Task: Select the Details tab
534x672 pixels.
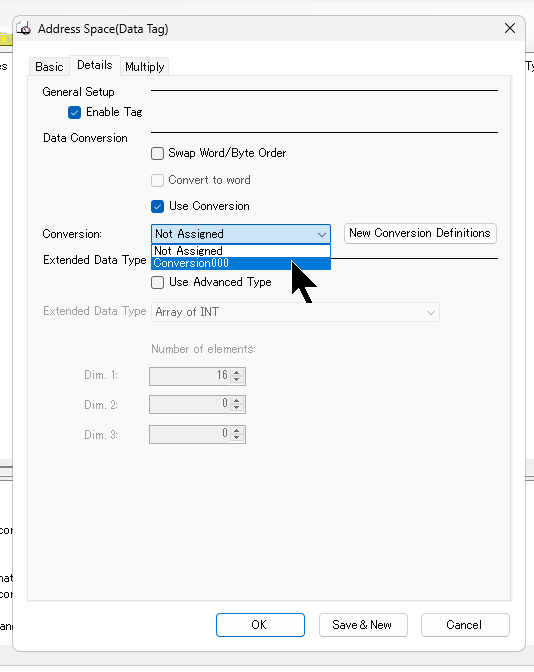Action: click(x=95, y=65)
